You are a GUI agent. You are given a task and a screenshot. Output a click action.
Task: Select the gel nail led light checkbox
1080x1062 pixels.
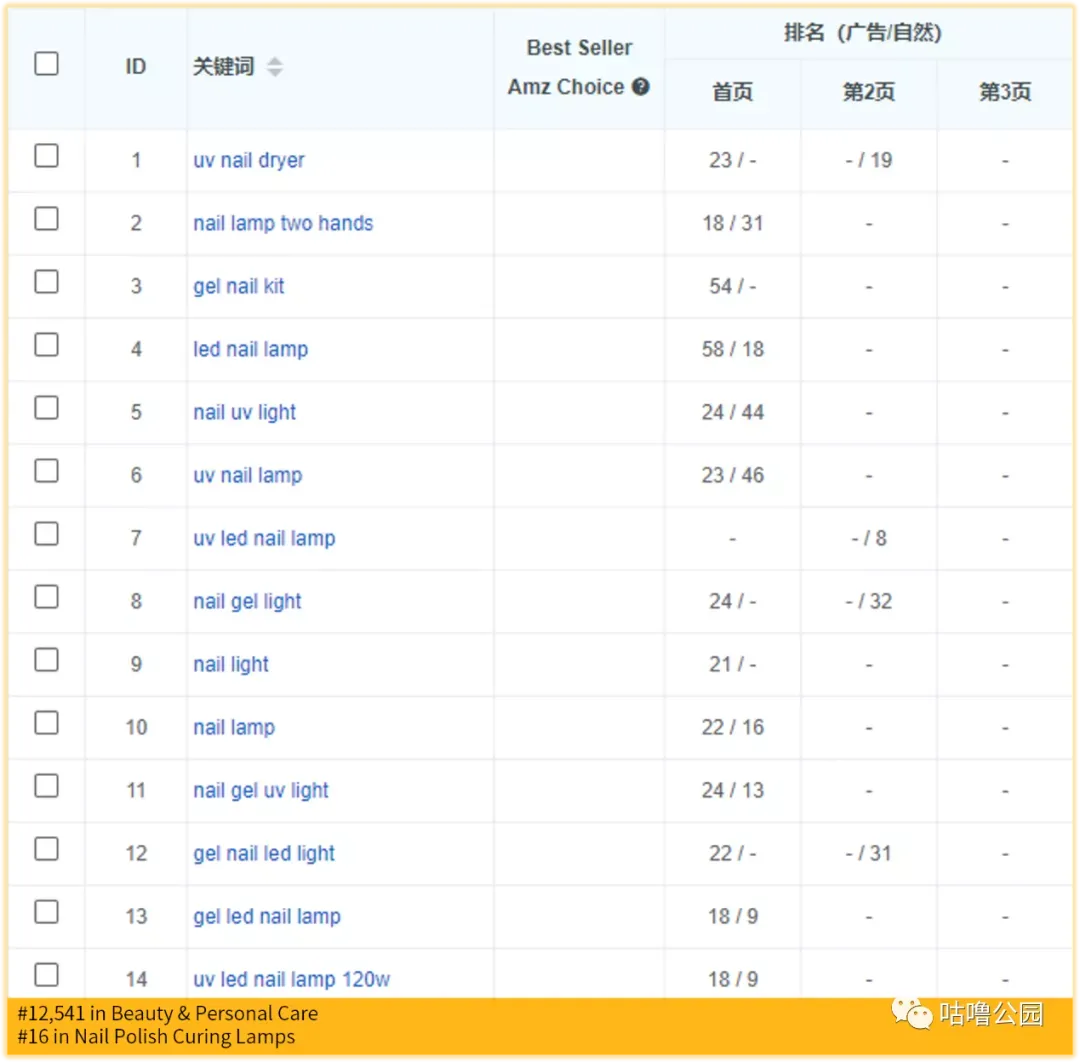(x=46, y=849)
